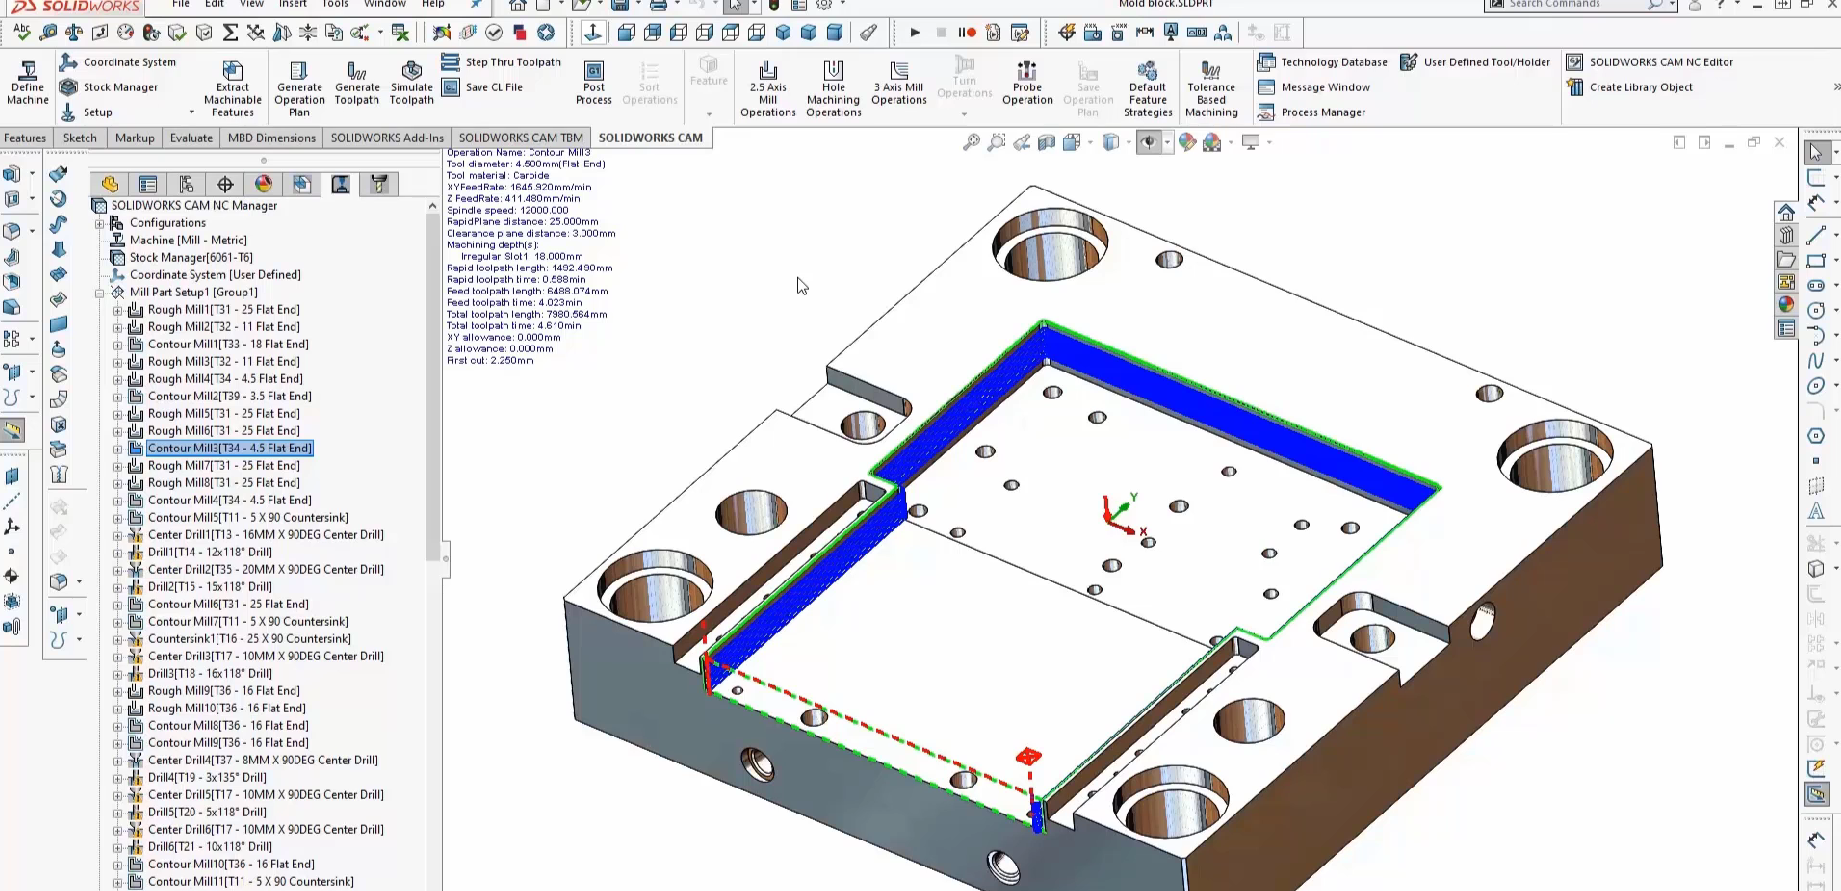Open Tolerance Based Machining

pos(1211,88)
